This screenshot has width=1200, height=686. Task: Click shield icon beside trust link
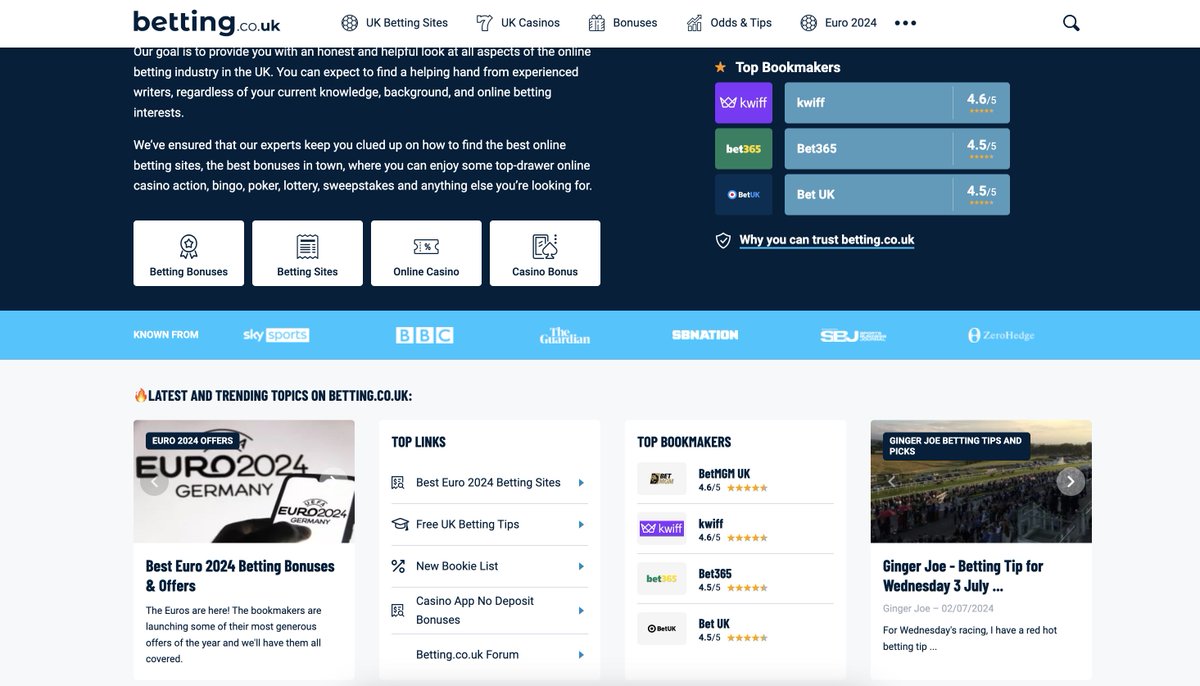pyautogui.click(x=723, y=240)
